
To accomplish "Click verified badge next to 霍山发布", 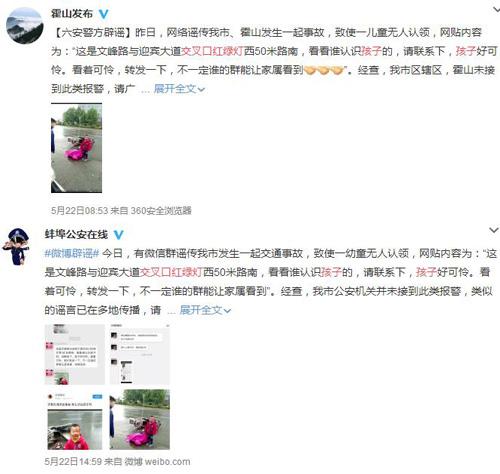I will 104,14.
